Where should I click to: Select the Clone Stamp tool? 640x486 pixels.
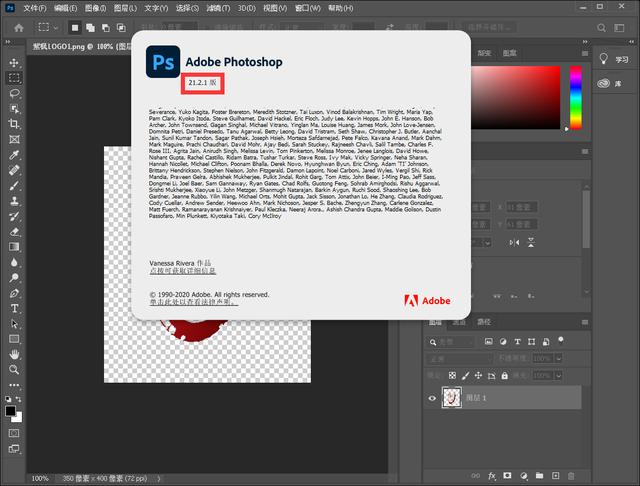point(14,200)
